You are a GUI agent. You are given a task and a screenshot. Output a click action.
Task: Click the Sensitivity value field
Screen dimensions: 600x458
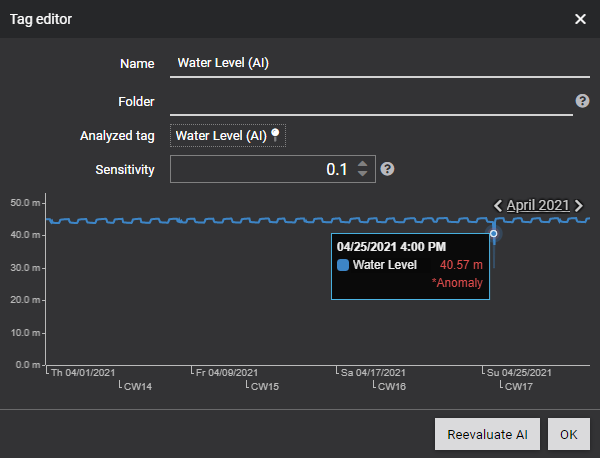point(272,169)
